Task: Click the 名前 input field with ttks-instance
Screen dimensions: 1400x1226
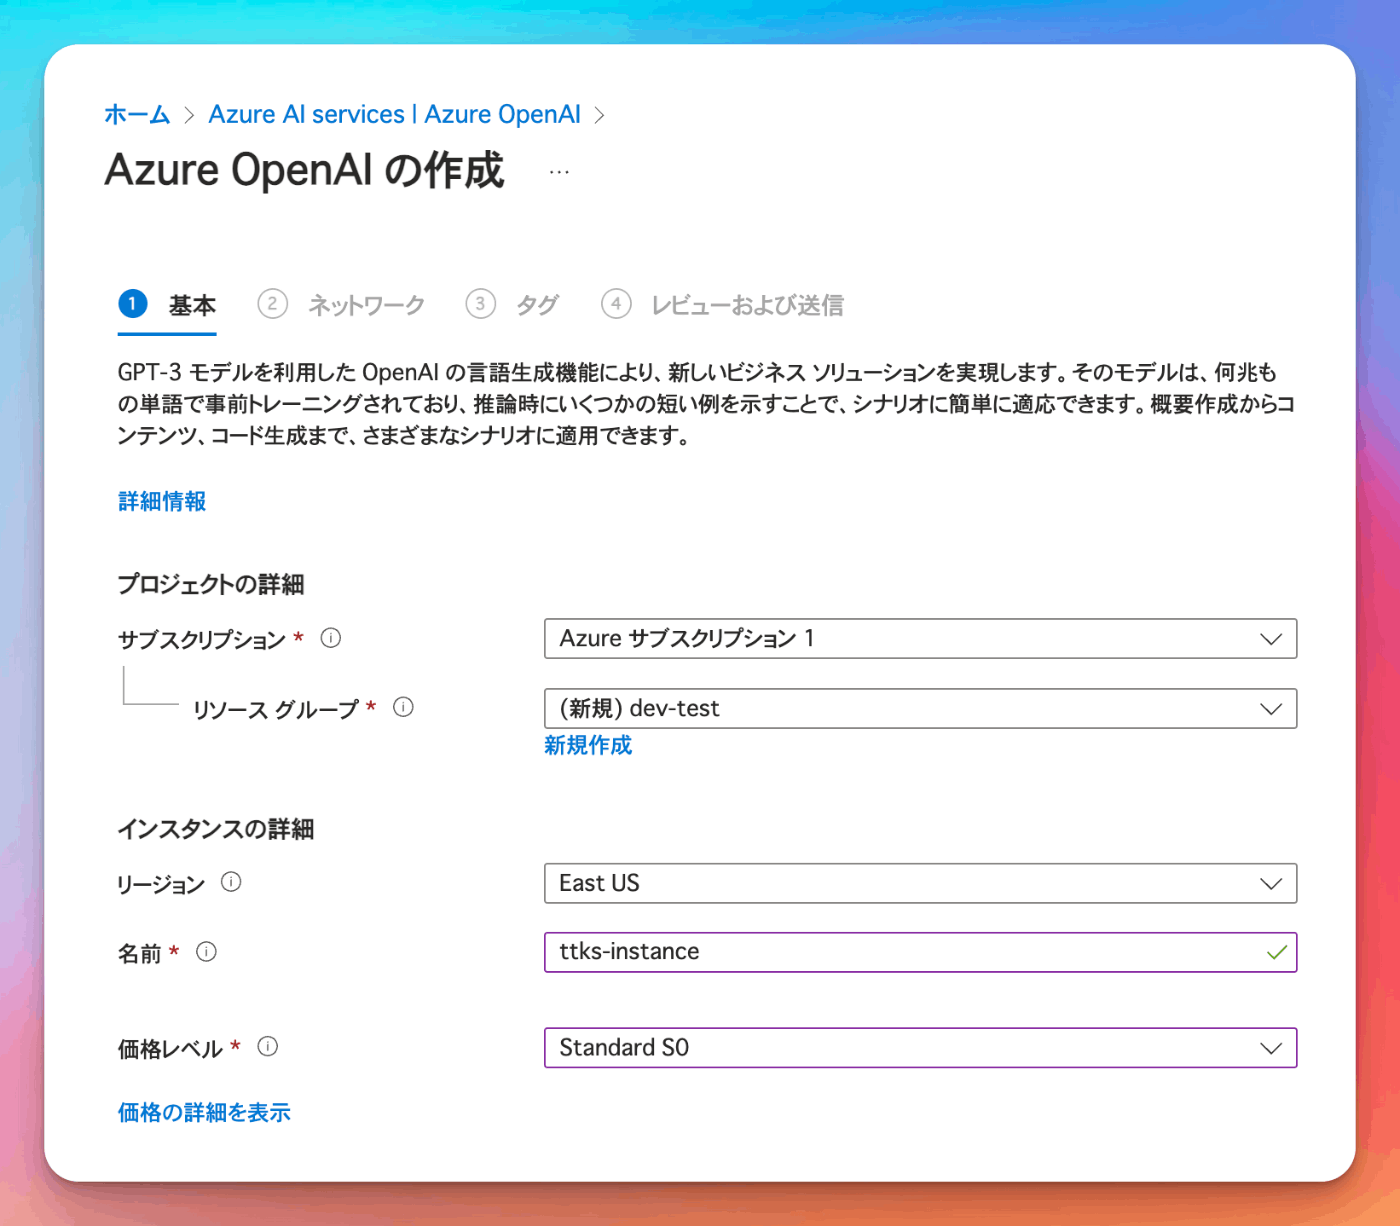Action: tap(920, 952)
